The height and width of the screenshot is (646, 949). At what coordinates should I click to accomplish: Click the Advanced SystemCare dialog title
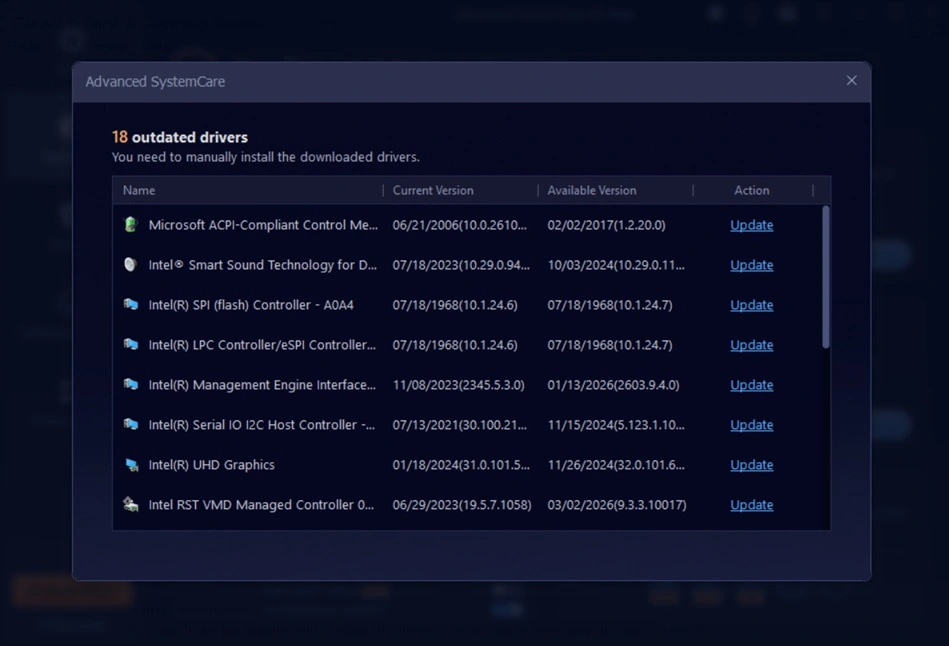tap(155, 81)
